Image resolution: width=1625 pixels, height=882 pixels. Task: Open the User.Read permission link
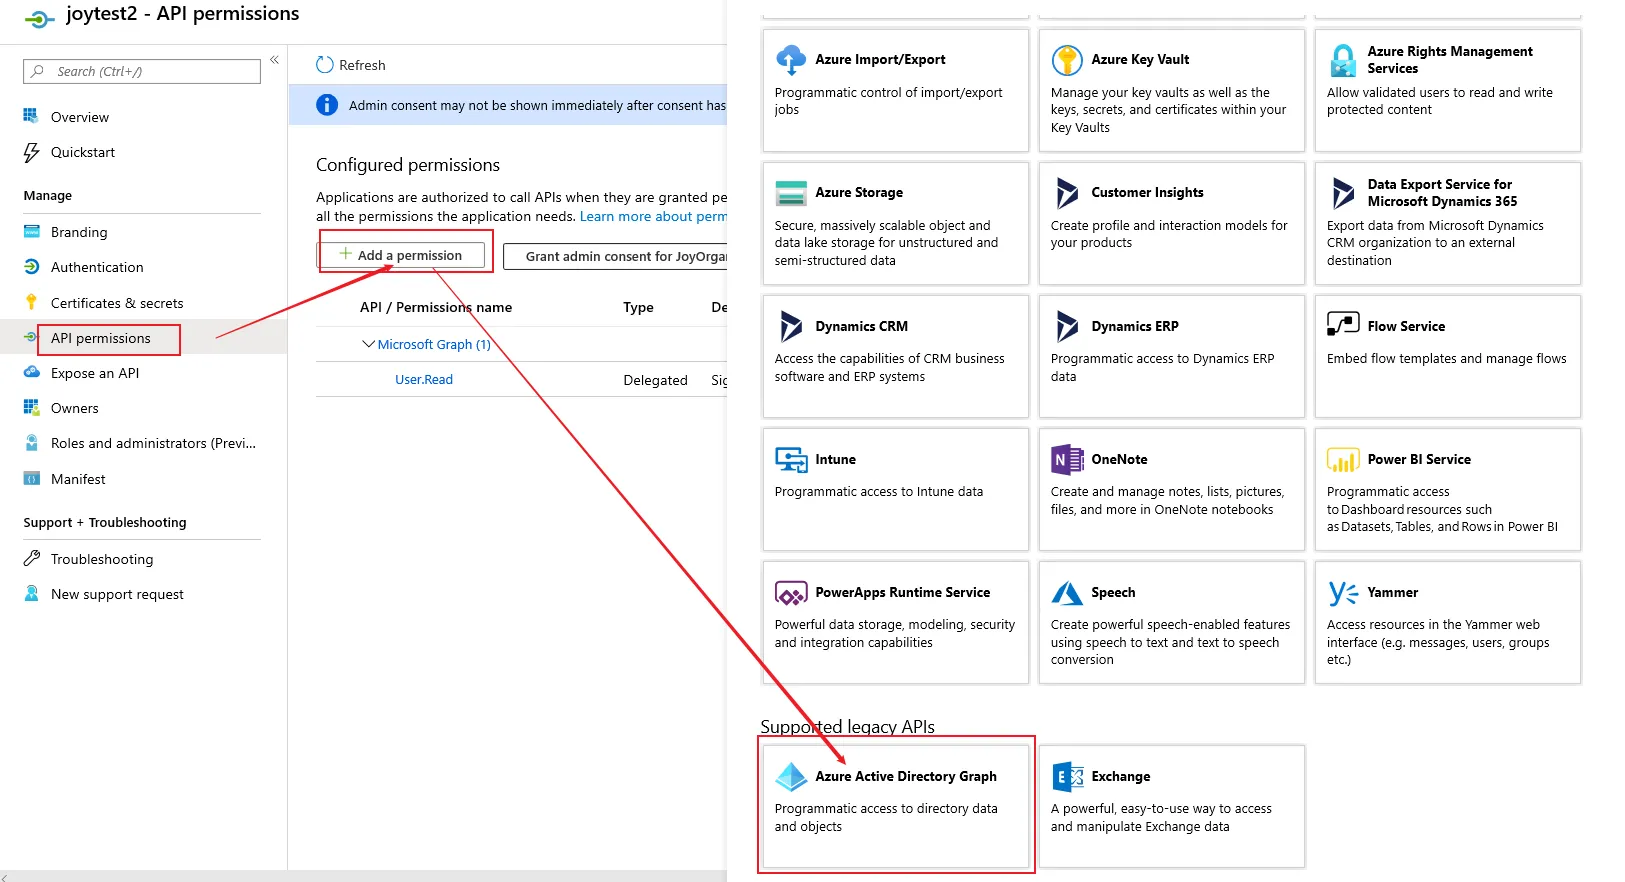click(424, 379)
